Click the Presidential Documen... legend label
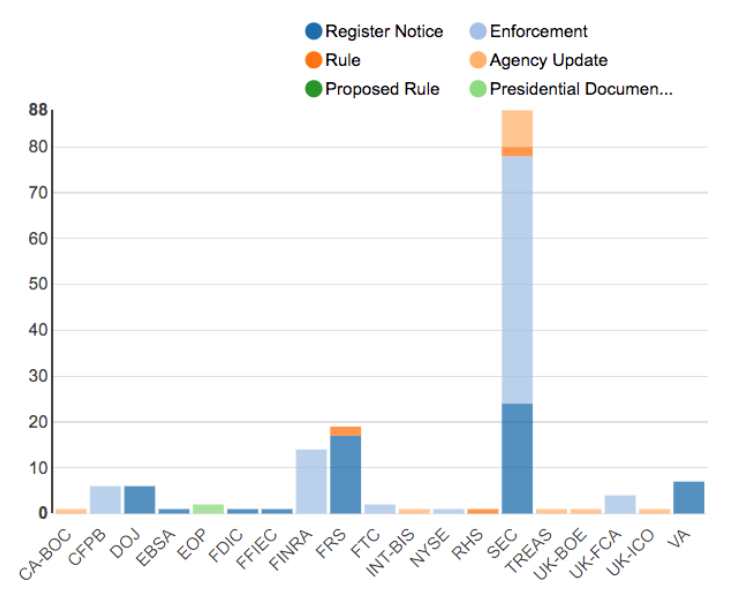The width and height of the screenshot is (735, 590). pos(581,89)
